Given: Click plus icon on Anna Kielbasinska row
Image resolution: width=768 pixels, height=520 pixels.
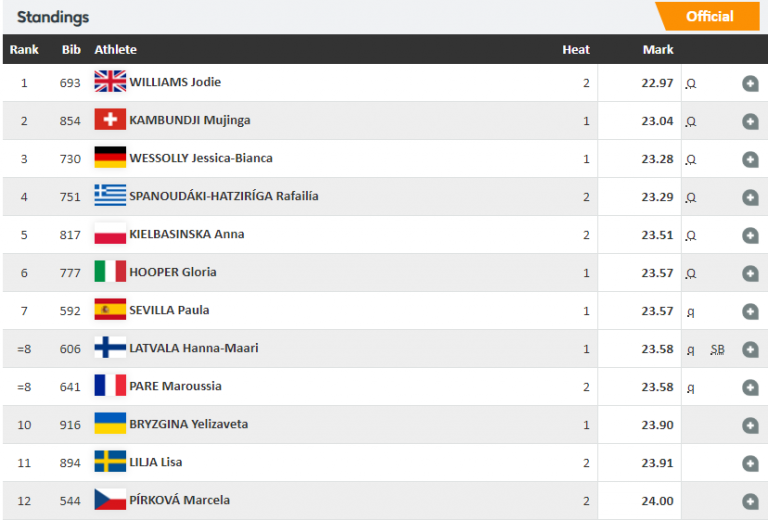Looking at the screenshot, I should (750, 236).
